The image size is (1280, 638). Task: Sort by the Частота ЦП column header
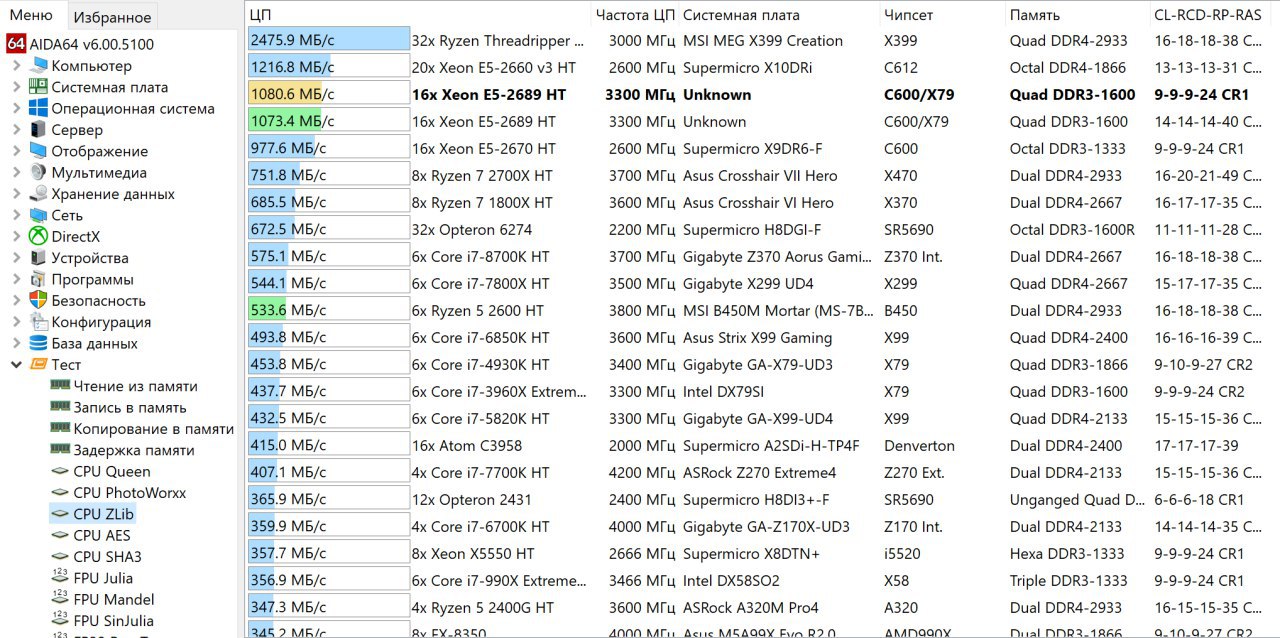634,15
